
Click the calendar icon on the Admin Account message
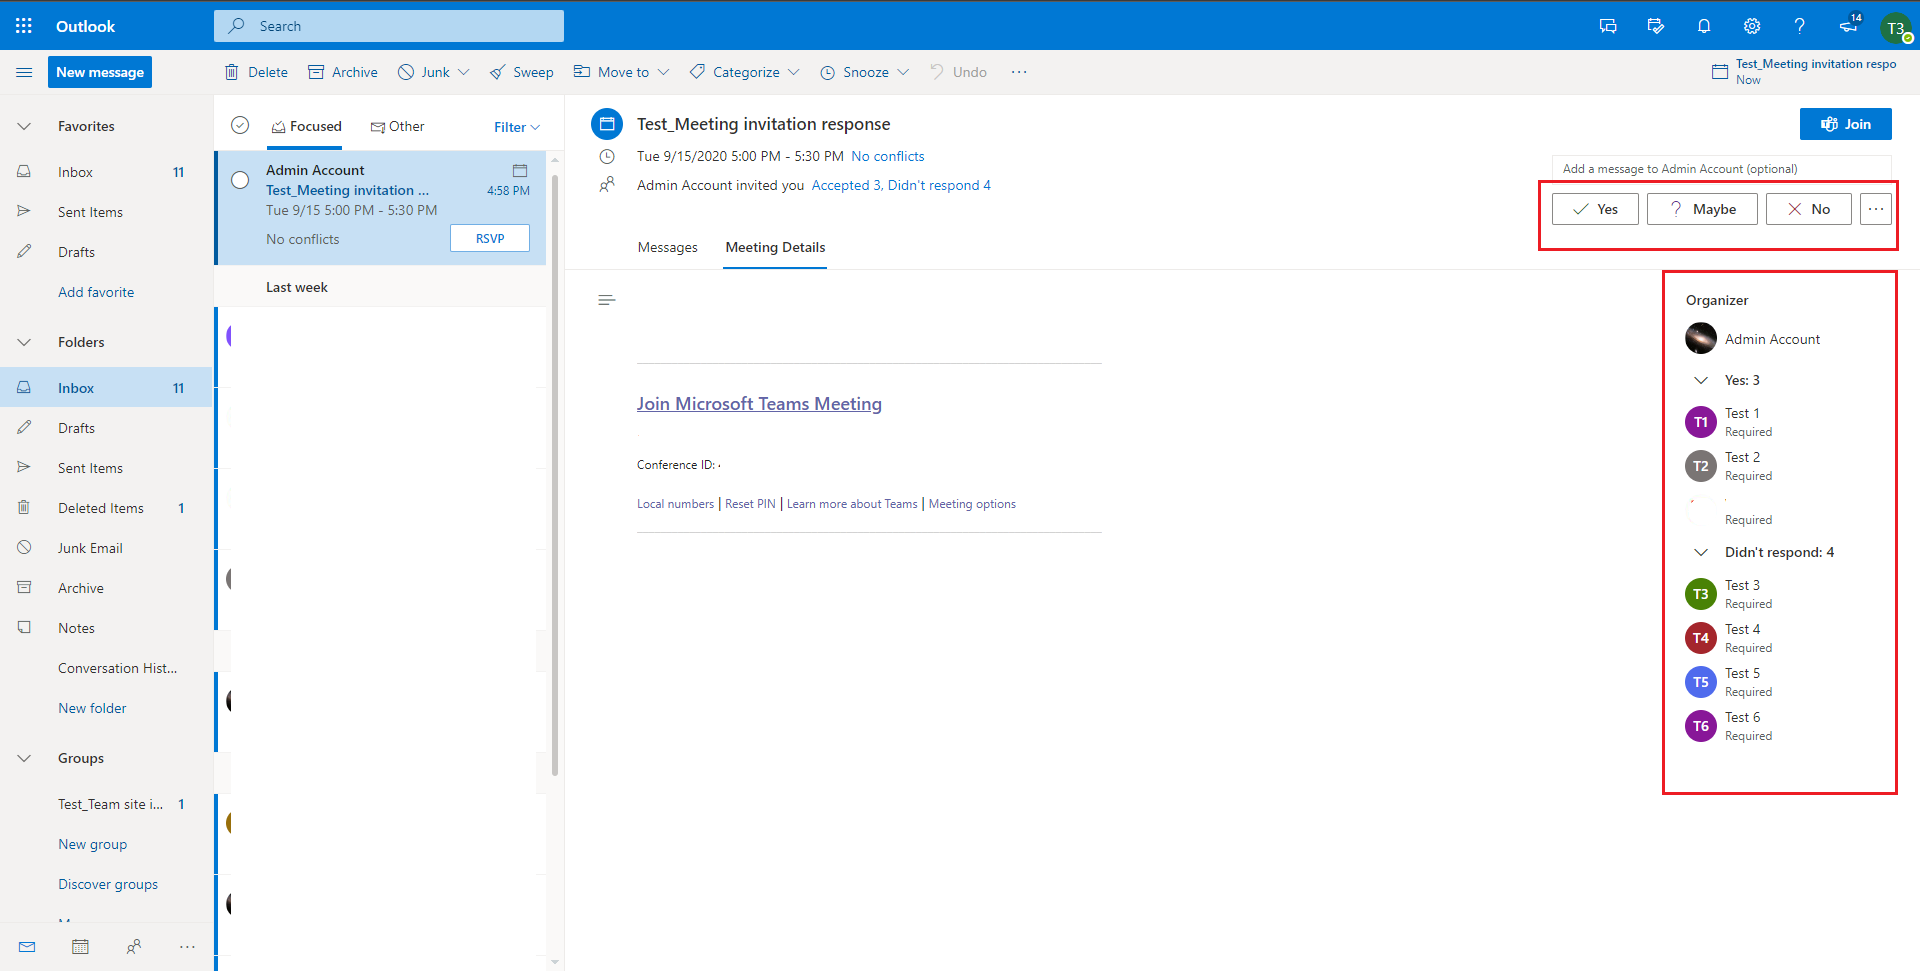[x=520, y=171]
